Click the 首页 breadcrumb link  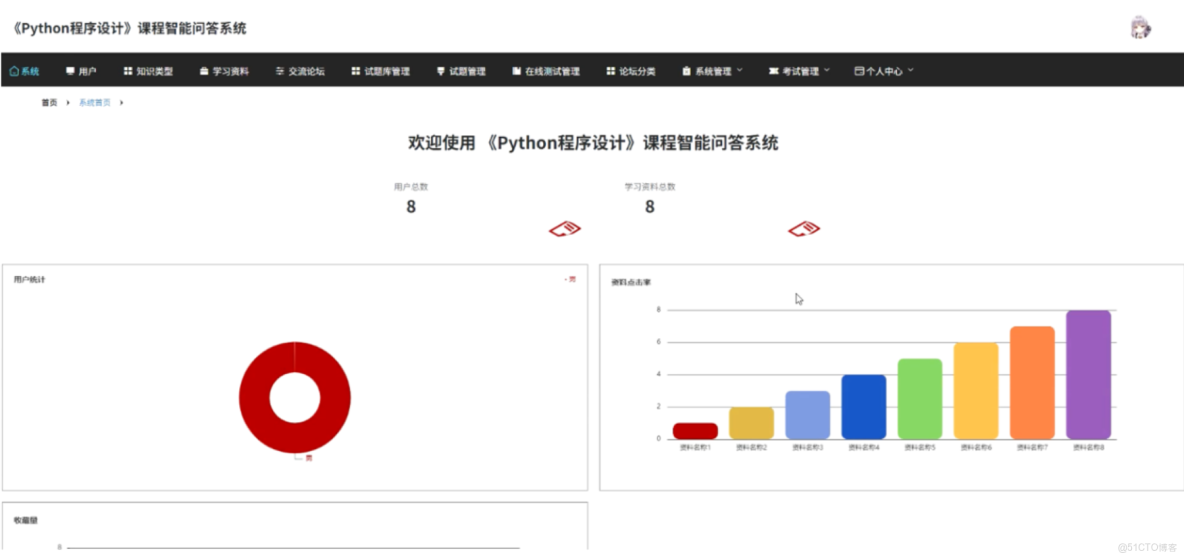49,103
